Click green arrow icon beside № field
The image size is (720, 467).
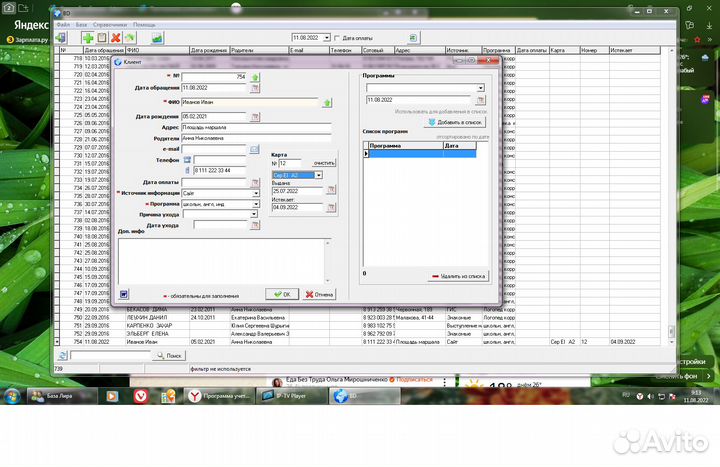pos(254,76)
